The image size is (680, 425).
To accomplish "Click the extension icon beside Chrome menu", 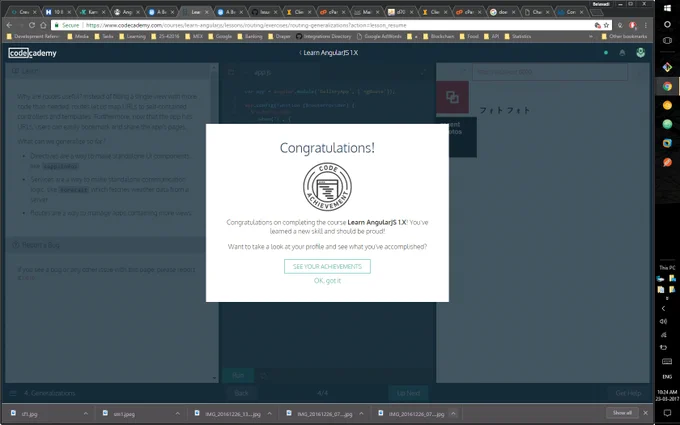I will click(x=633, y=25).
